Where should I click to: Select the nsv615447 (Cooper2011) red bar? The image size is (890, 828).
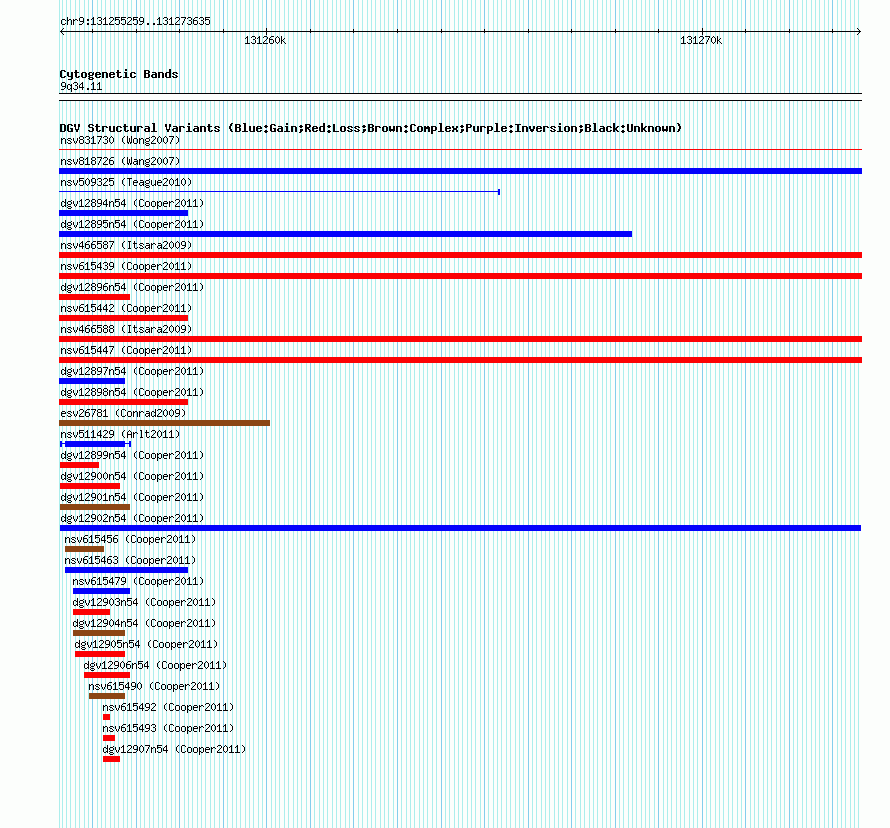click(460, 360)
